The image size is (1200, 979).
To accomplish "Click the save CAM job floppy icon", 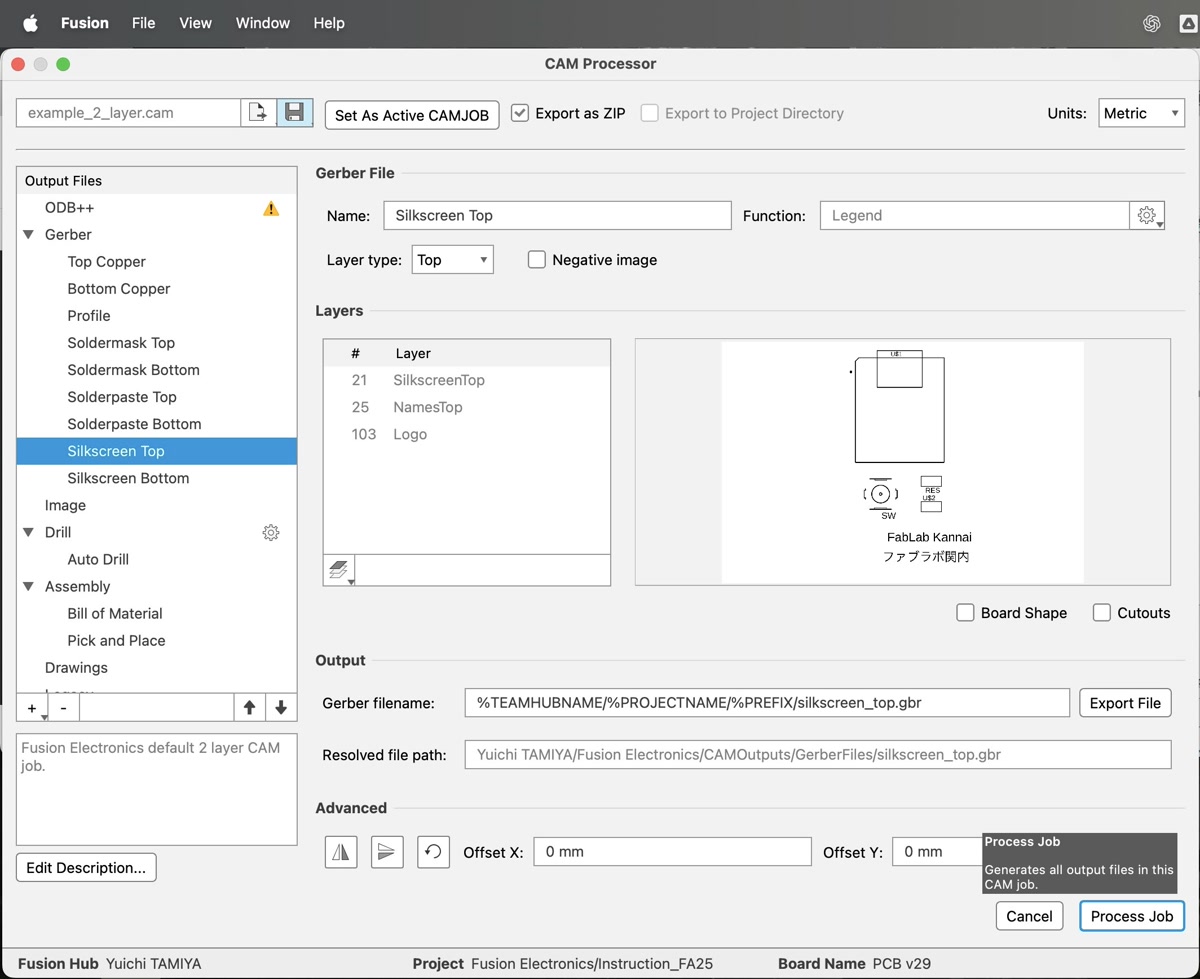I will tap(295, 113).
